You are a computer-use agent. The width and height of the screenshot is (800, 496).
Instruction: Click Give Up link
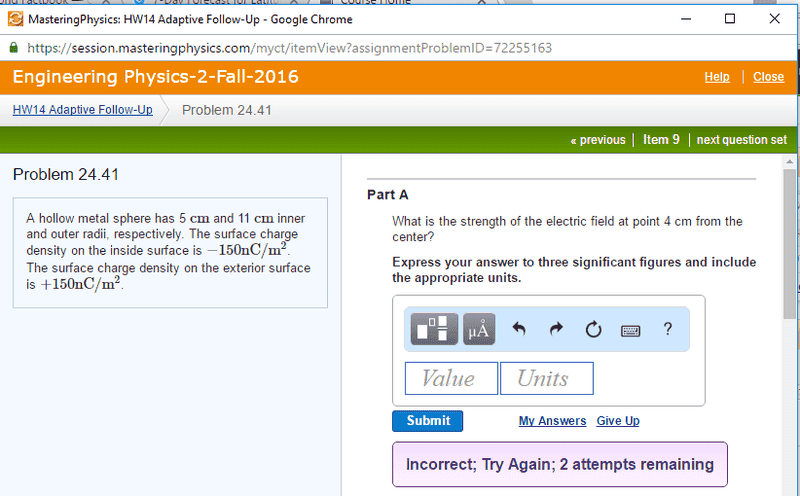tap(617, 421)
